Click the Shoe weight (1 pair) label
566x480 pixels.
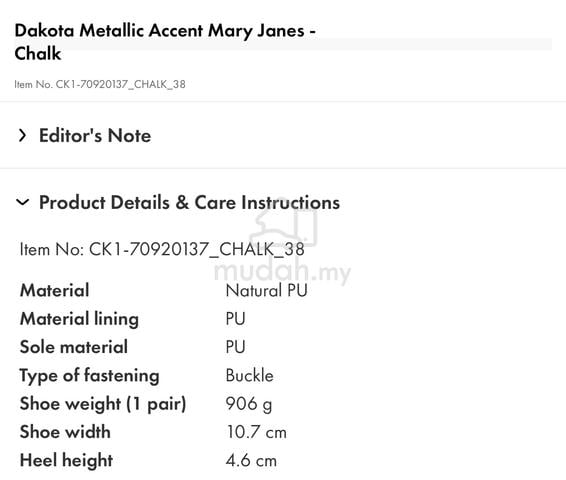103,404
